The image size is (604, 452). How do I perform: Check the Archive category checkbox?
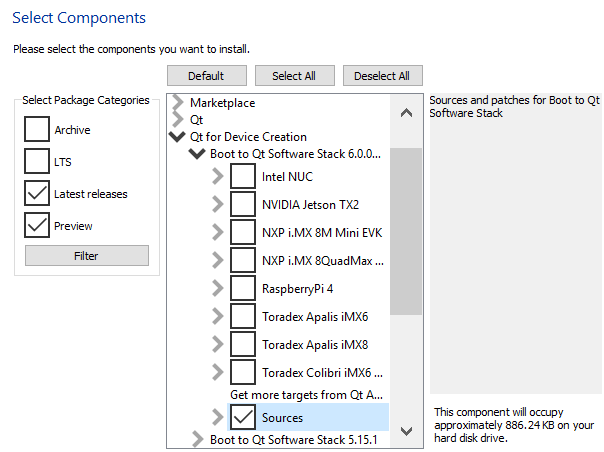click(x=37, y=130)
